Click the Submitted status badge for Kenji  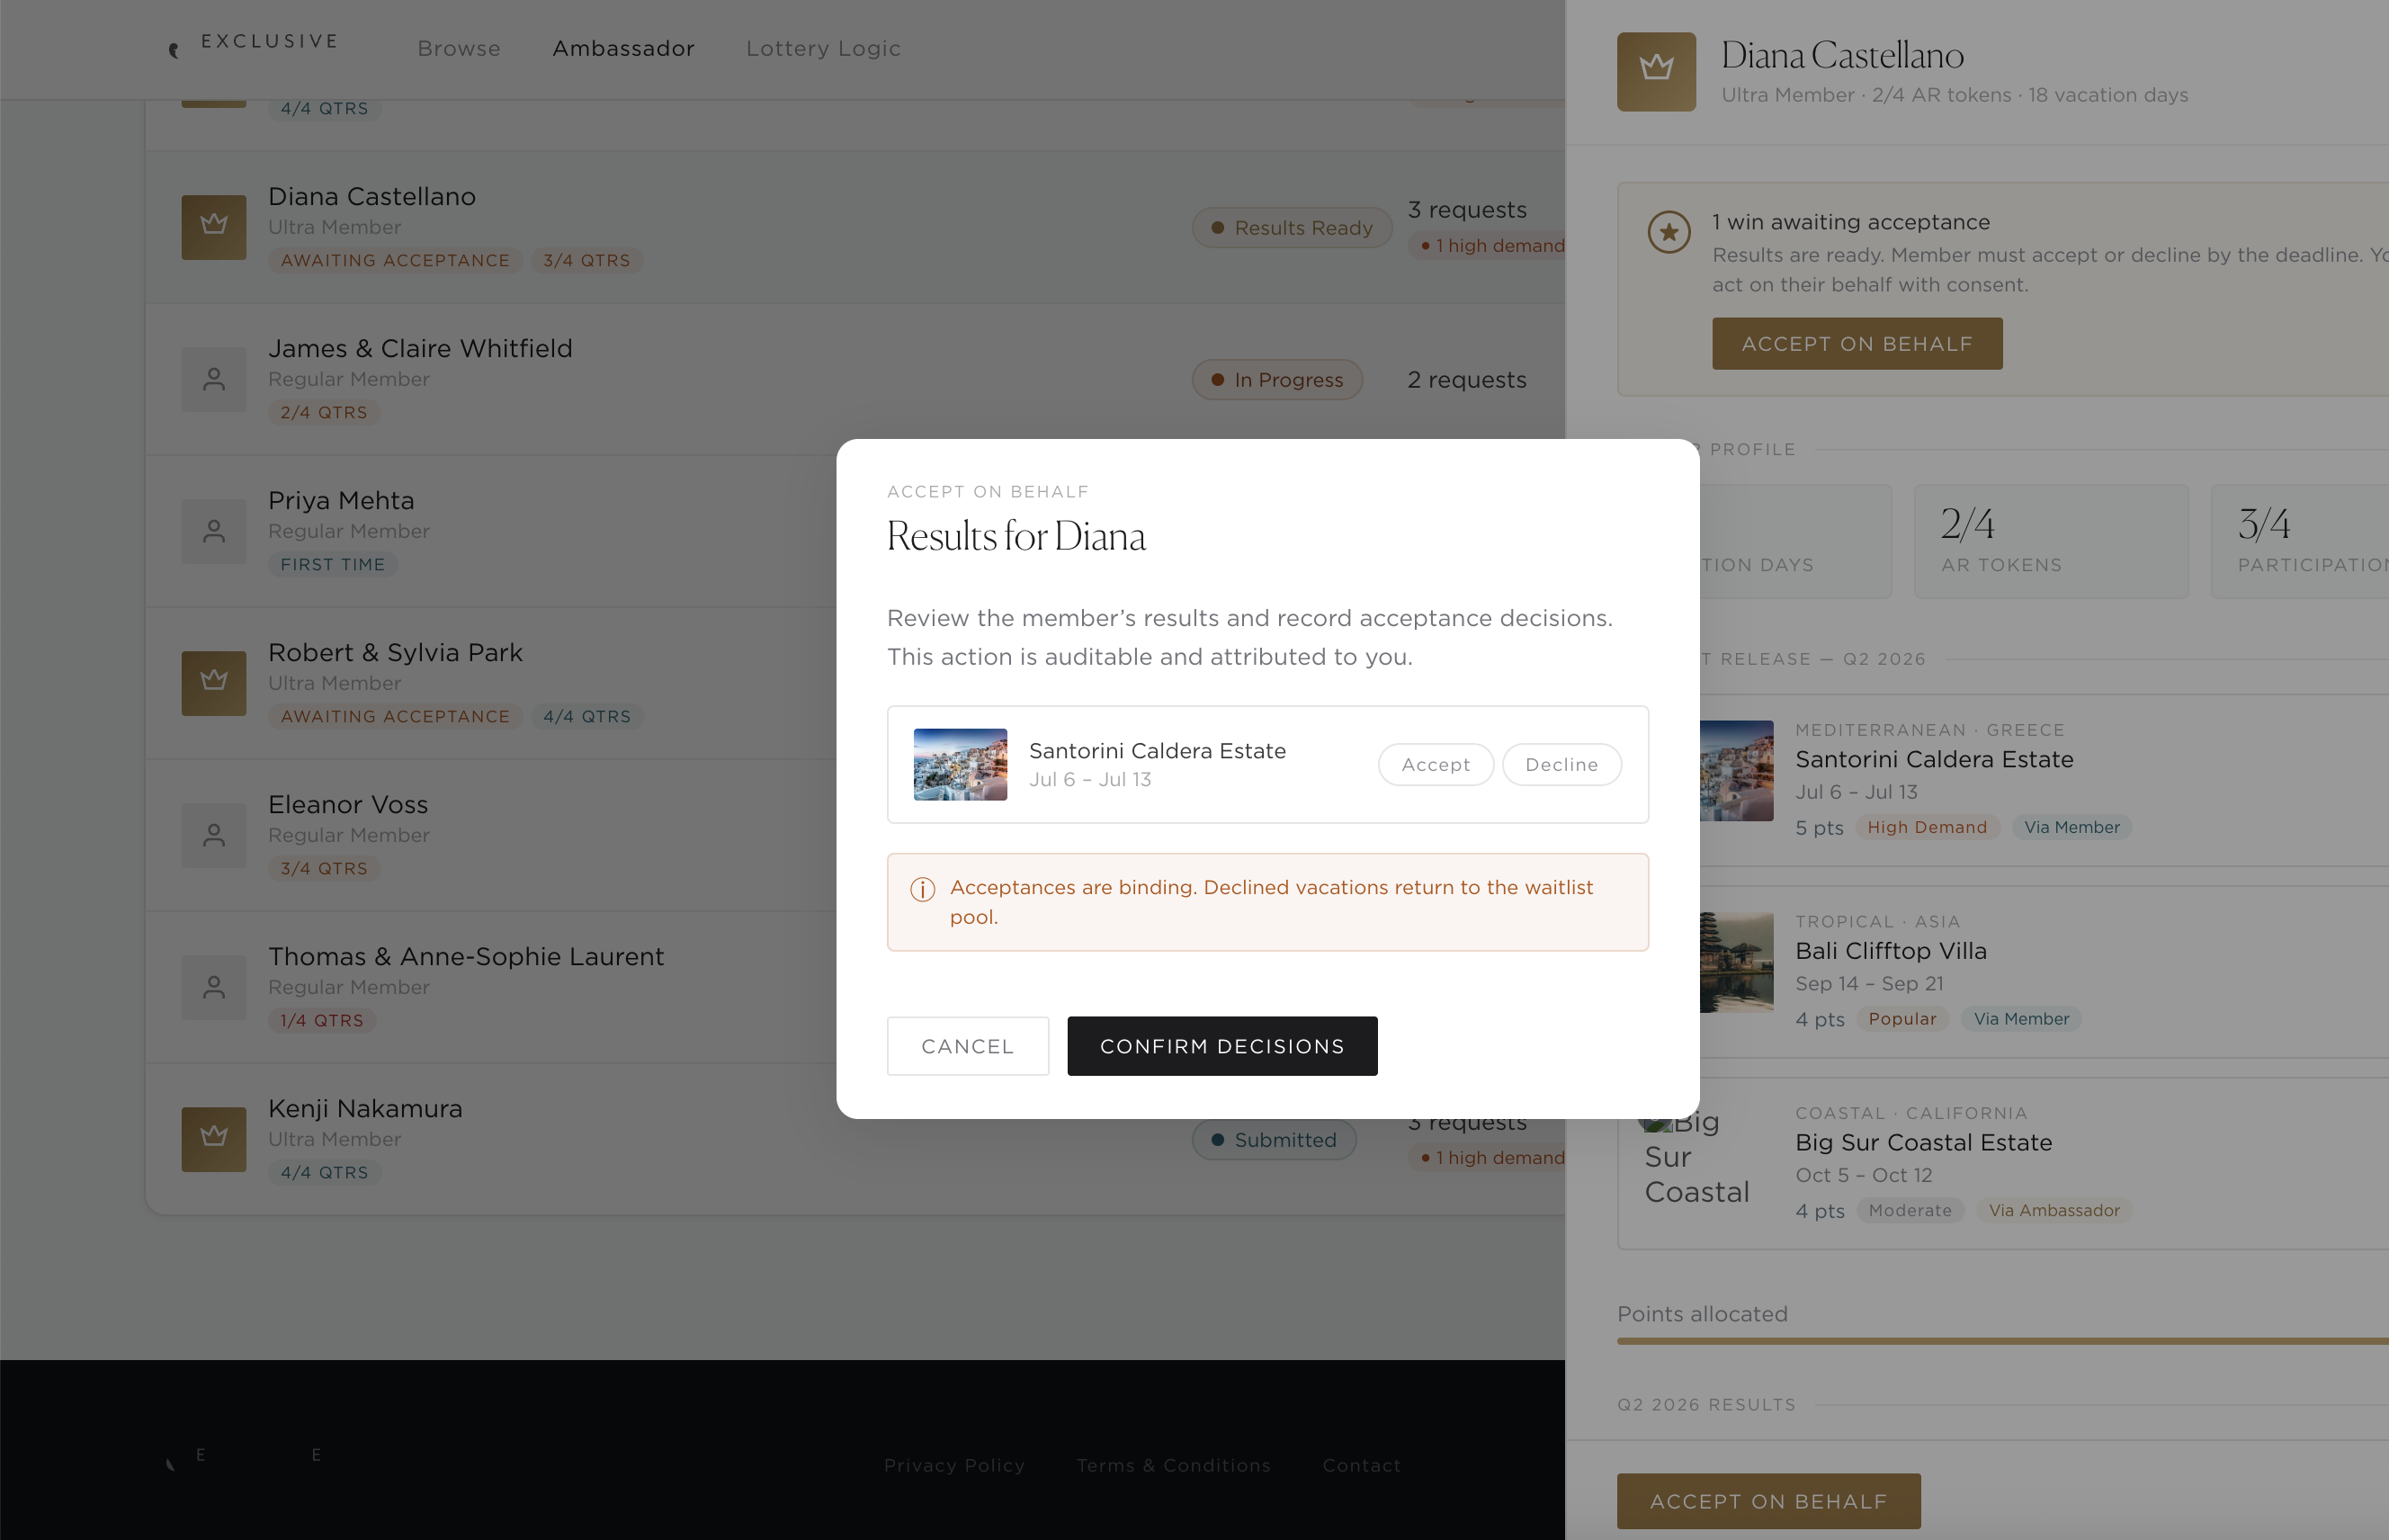1273,1139
